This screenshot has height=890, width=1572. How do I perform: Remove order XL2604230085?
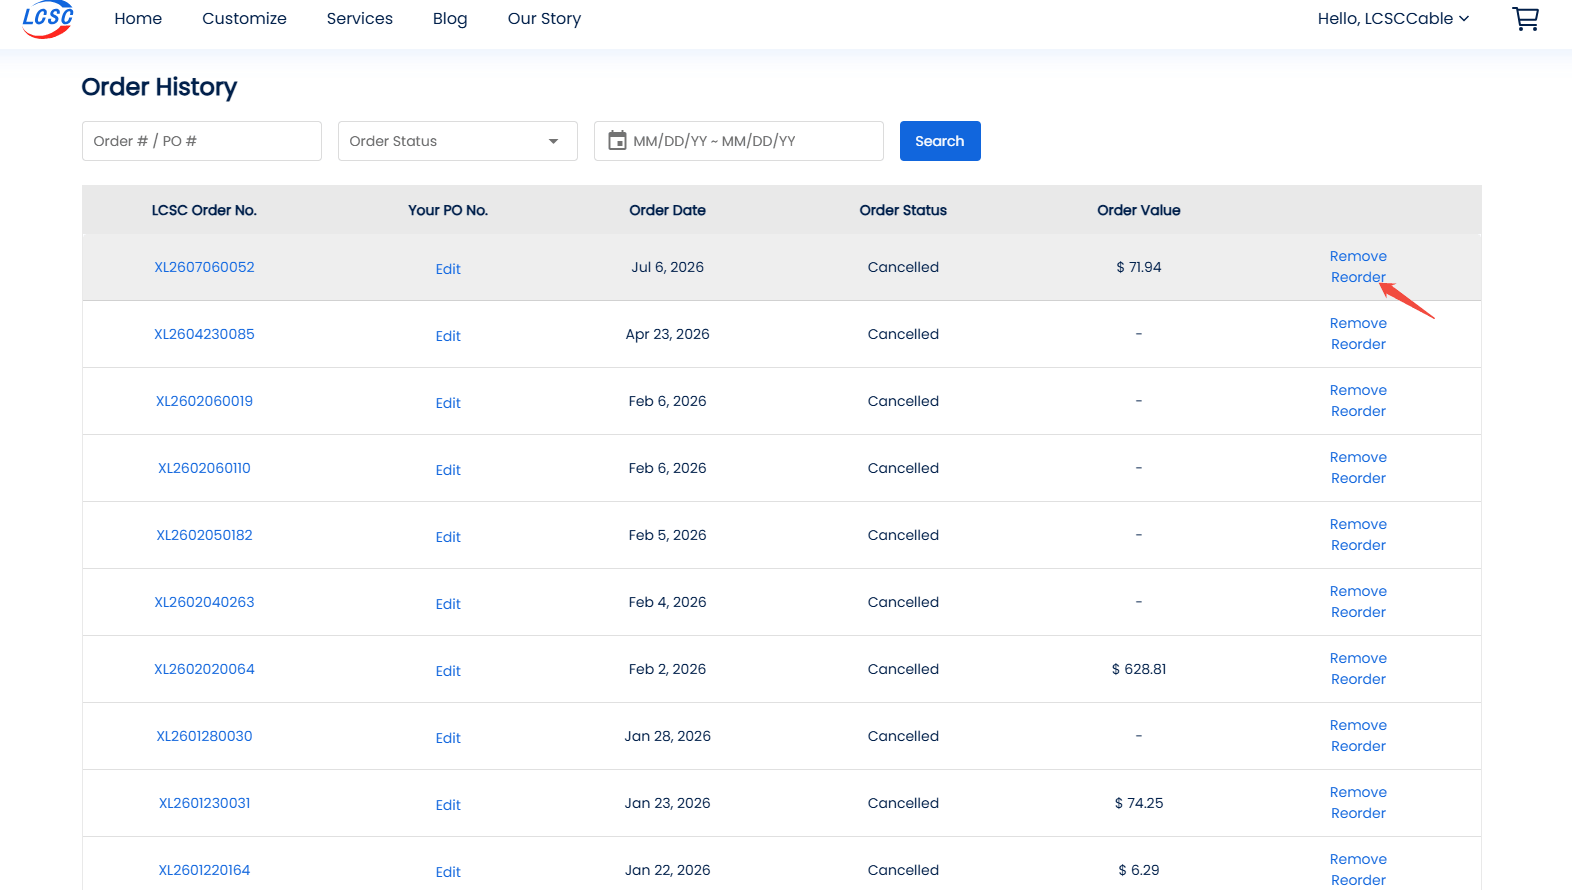pyautogui.click(x=1358, y=323)
